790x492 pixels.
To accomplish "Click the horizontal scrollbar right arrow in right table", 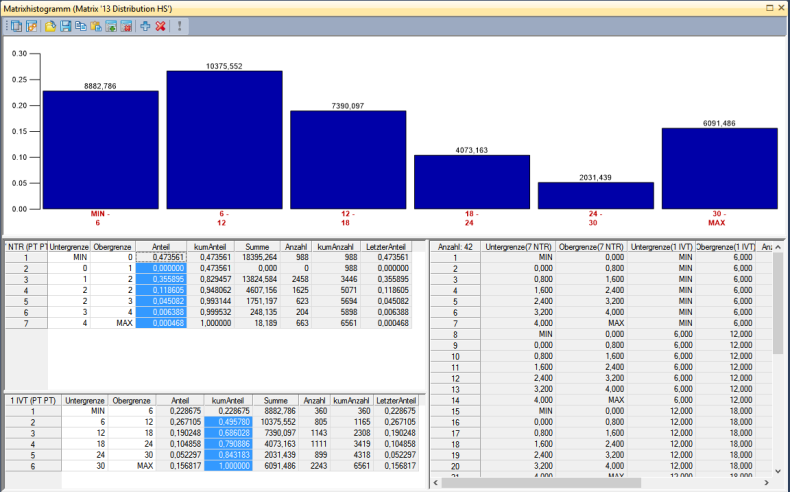I will [x=765, y=481].
